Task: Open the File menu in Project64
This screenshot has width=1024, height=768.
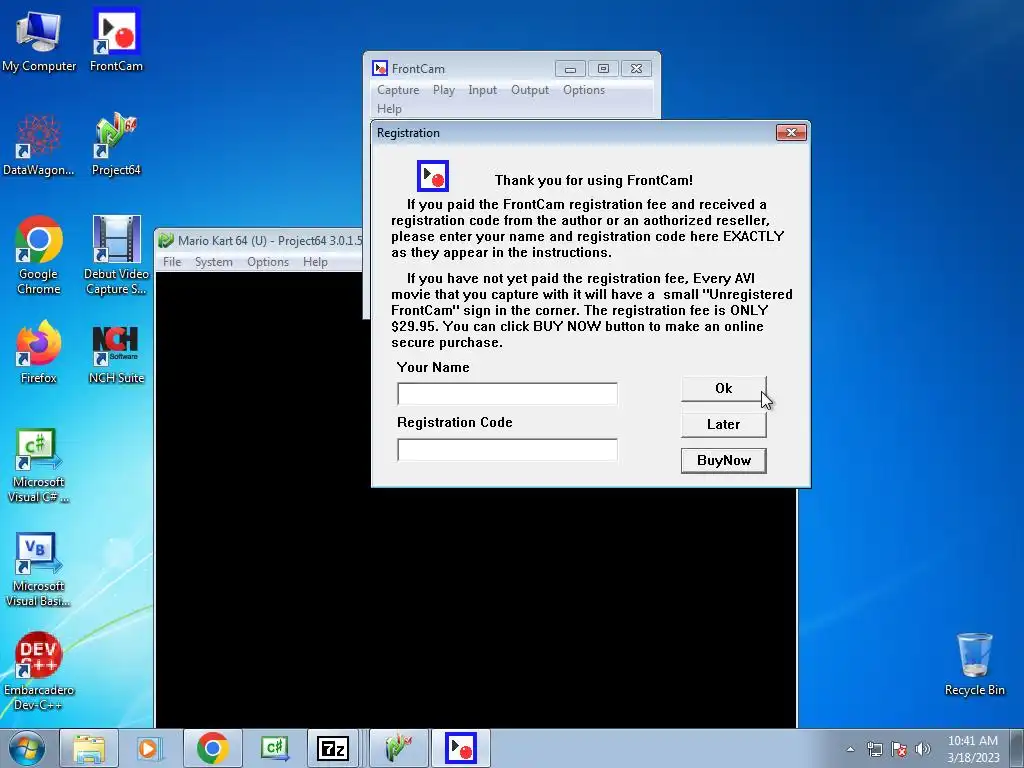Action: 172,262
